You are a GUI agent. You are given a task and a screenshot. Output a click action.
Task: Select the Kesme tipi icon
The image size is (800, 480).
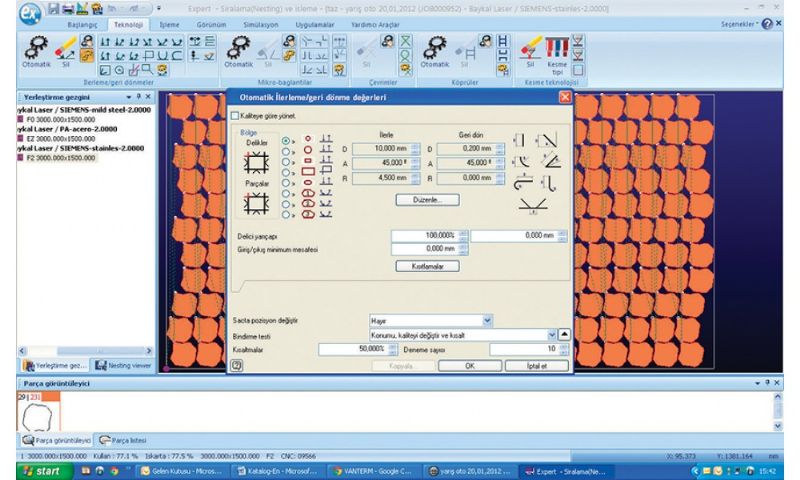[559, 51]
